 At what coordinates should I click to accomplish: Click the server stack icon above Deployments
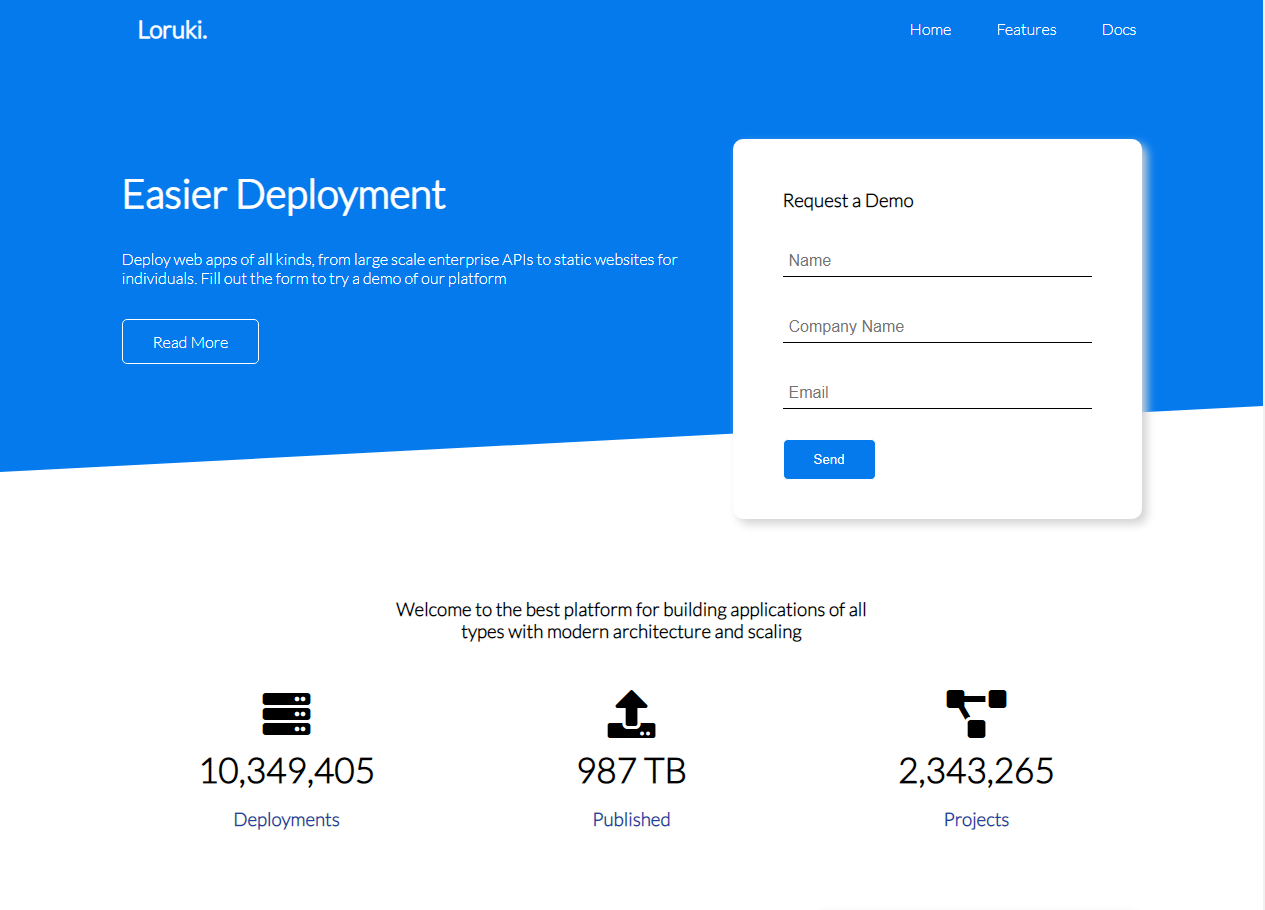pos(286,714)
